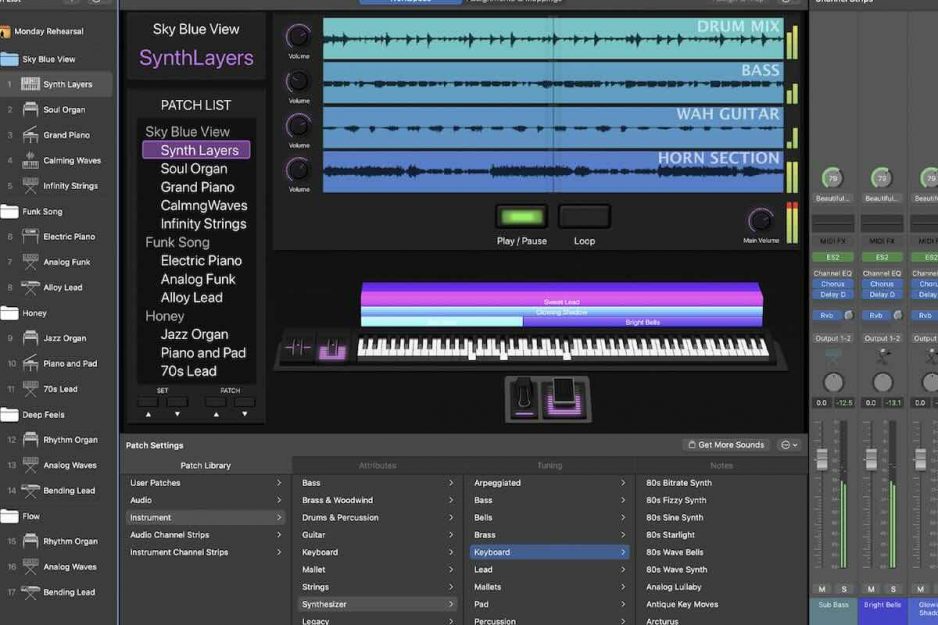
Task: Open the Honey set folder icon
Action: [x=10, y=313]
